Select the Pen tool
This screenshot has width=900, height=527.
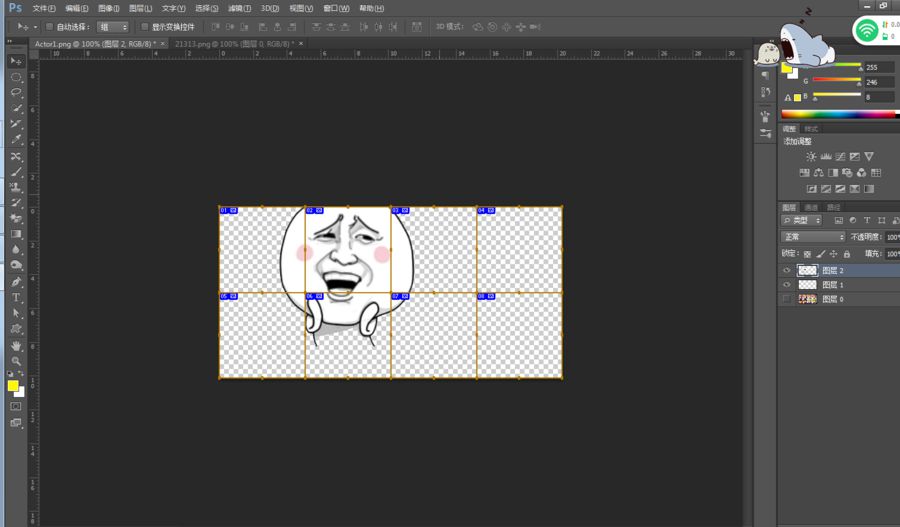coord(15,282)
